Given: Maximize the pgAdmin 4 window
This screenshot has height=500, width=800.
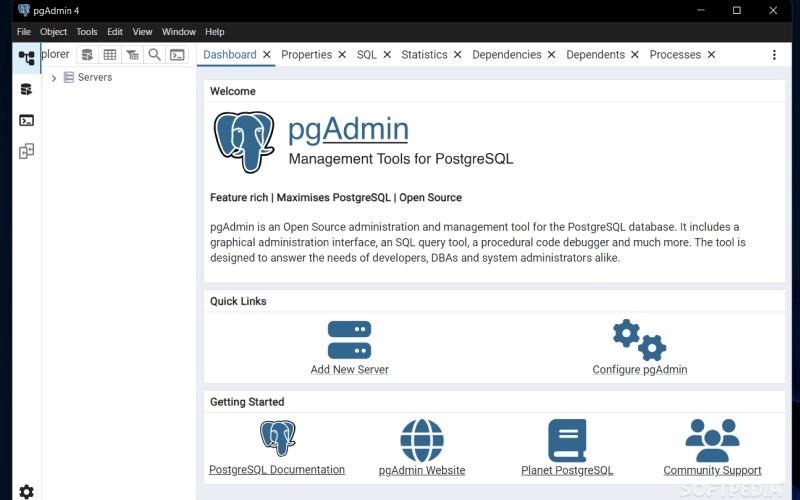Looking at the screenshot, I should tap(737, 10).
